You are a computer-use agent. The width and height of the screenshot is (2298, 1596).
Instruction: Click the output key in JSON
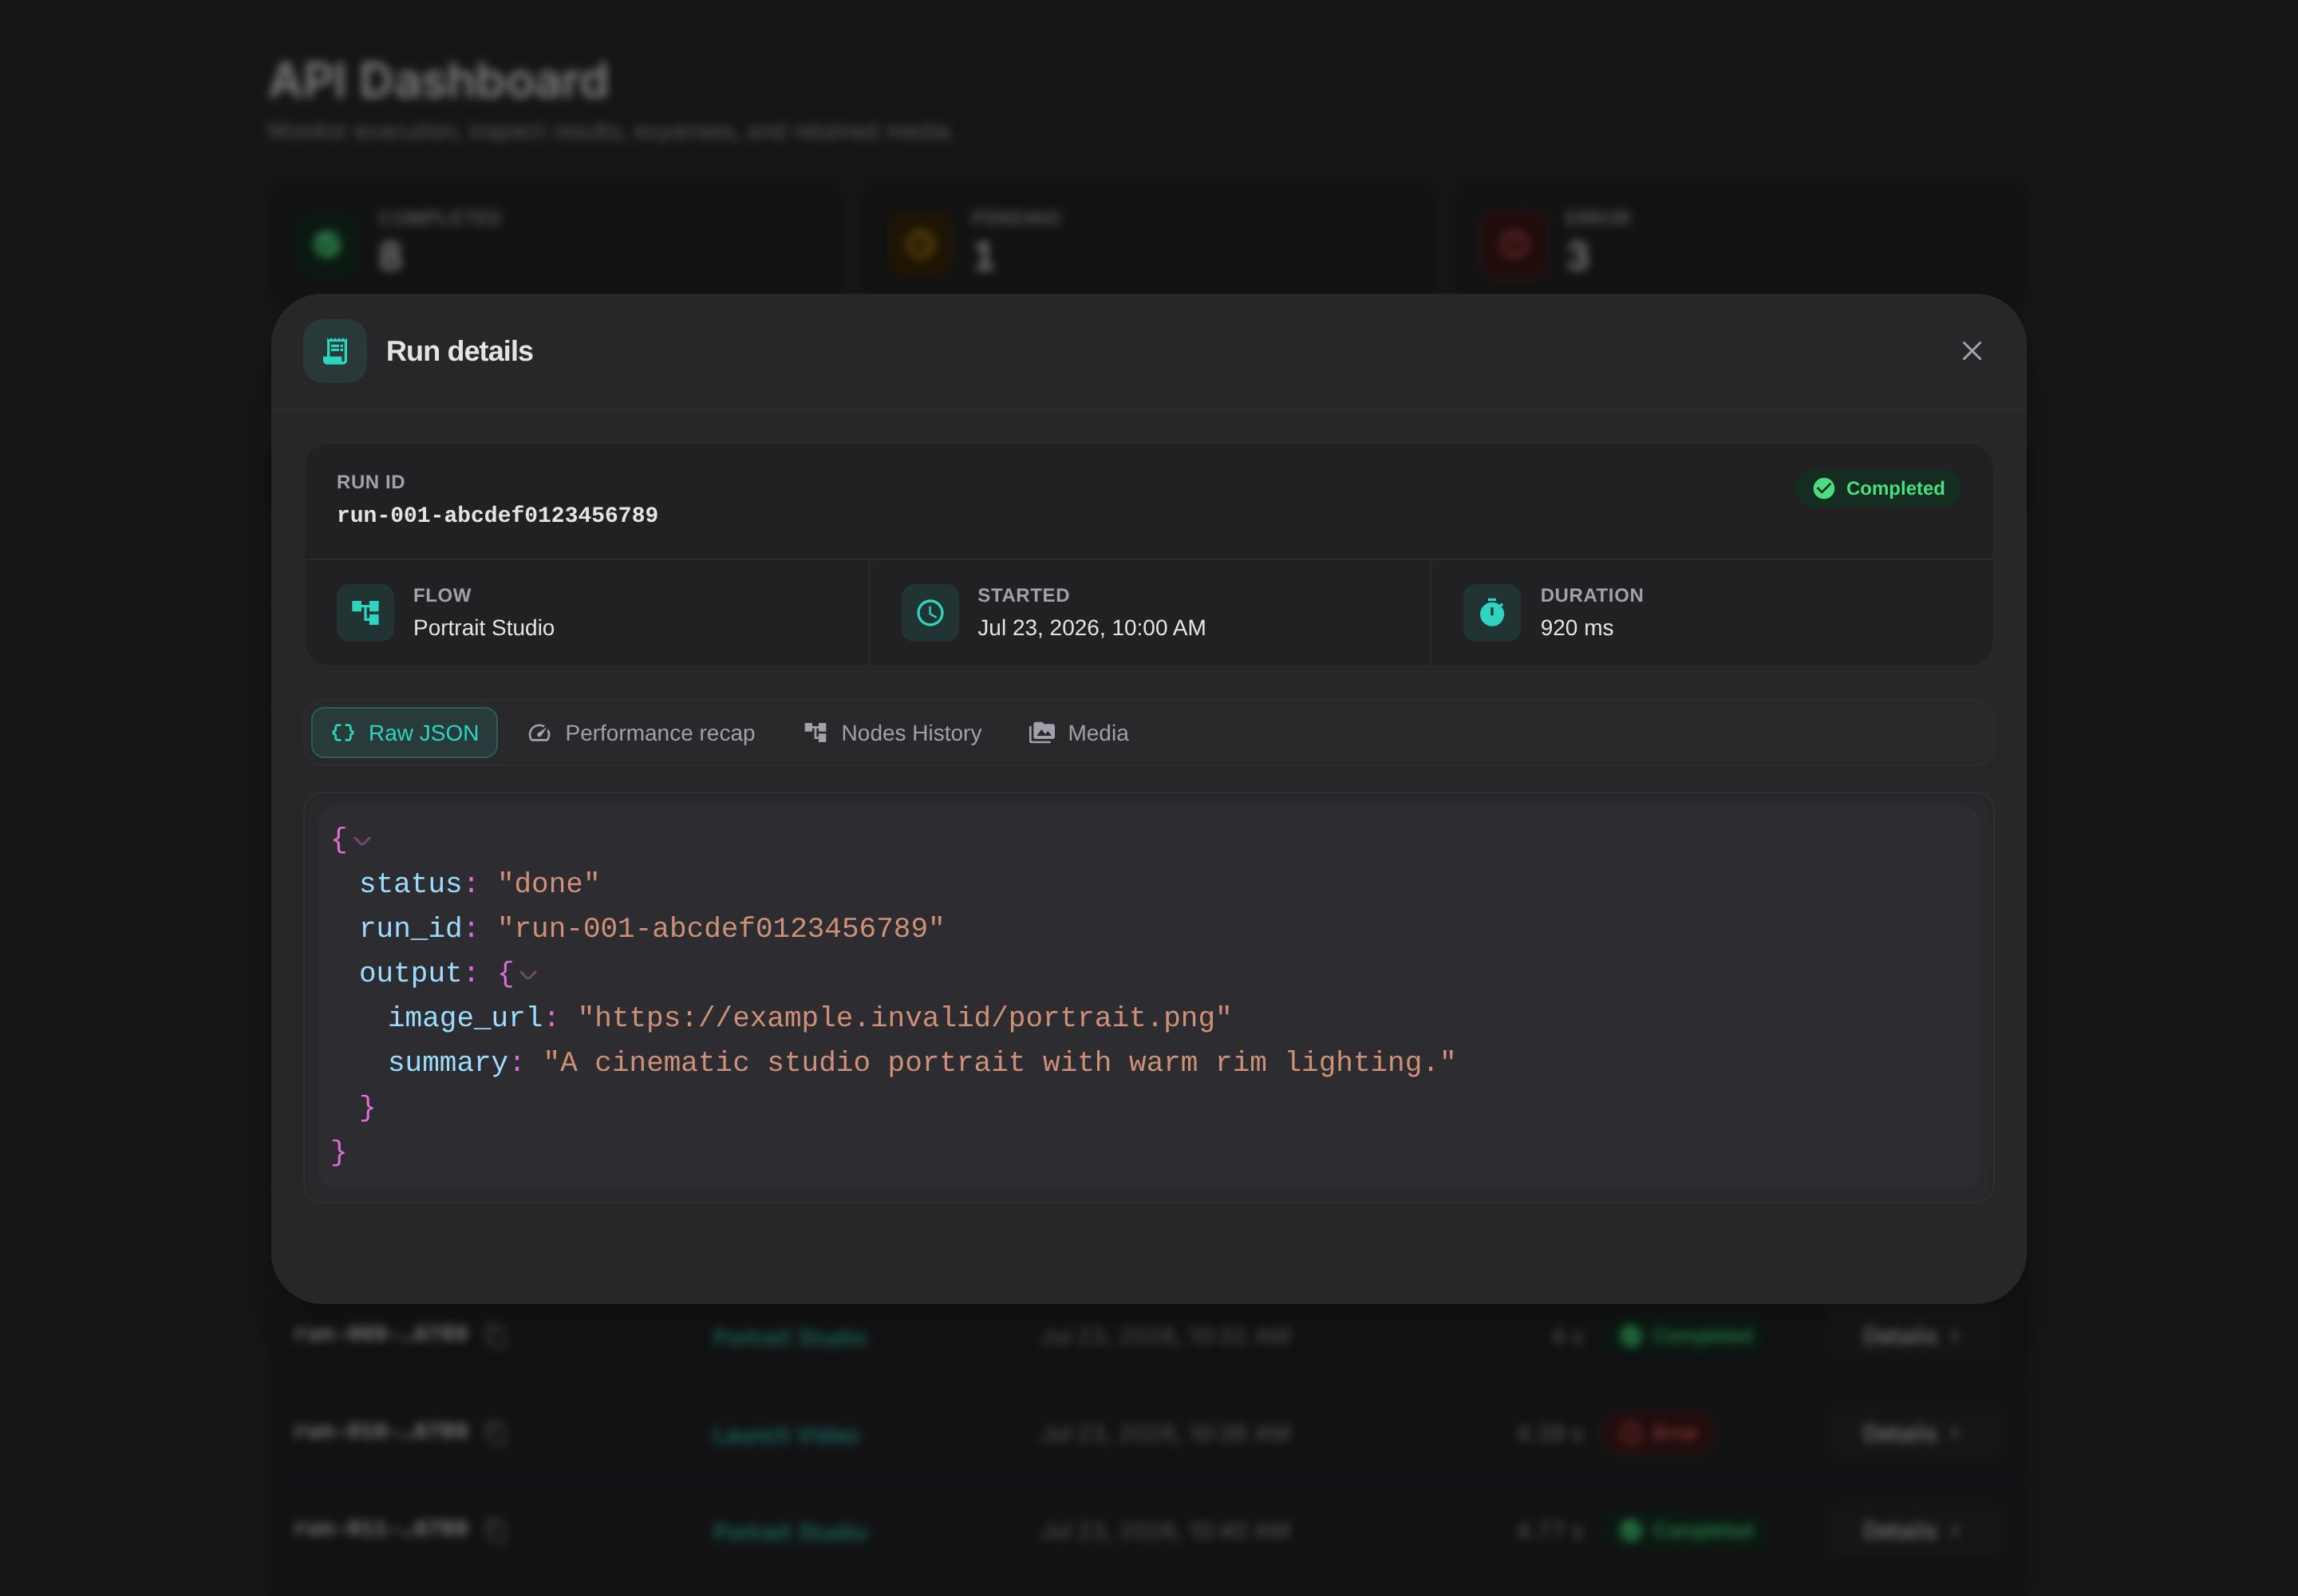pos(410,973)
